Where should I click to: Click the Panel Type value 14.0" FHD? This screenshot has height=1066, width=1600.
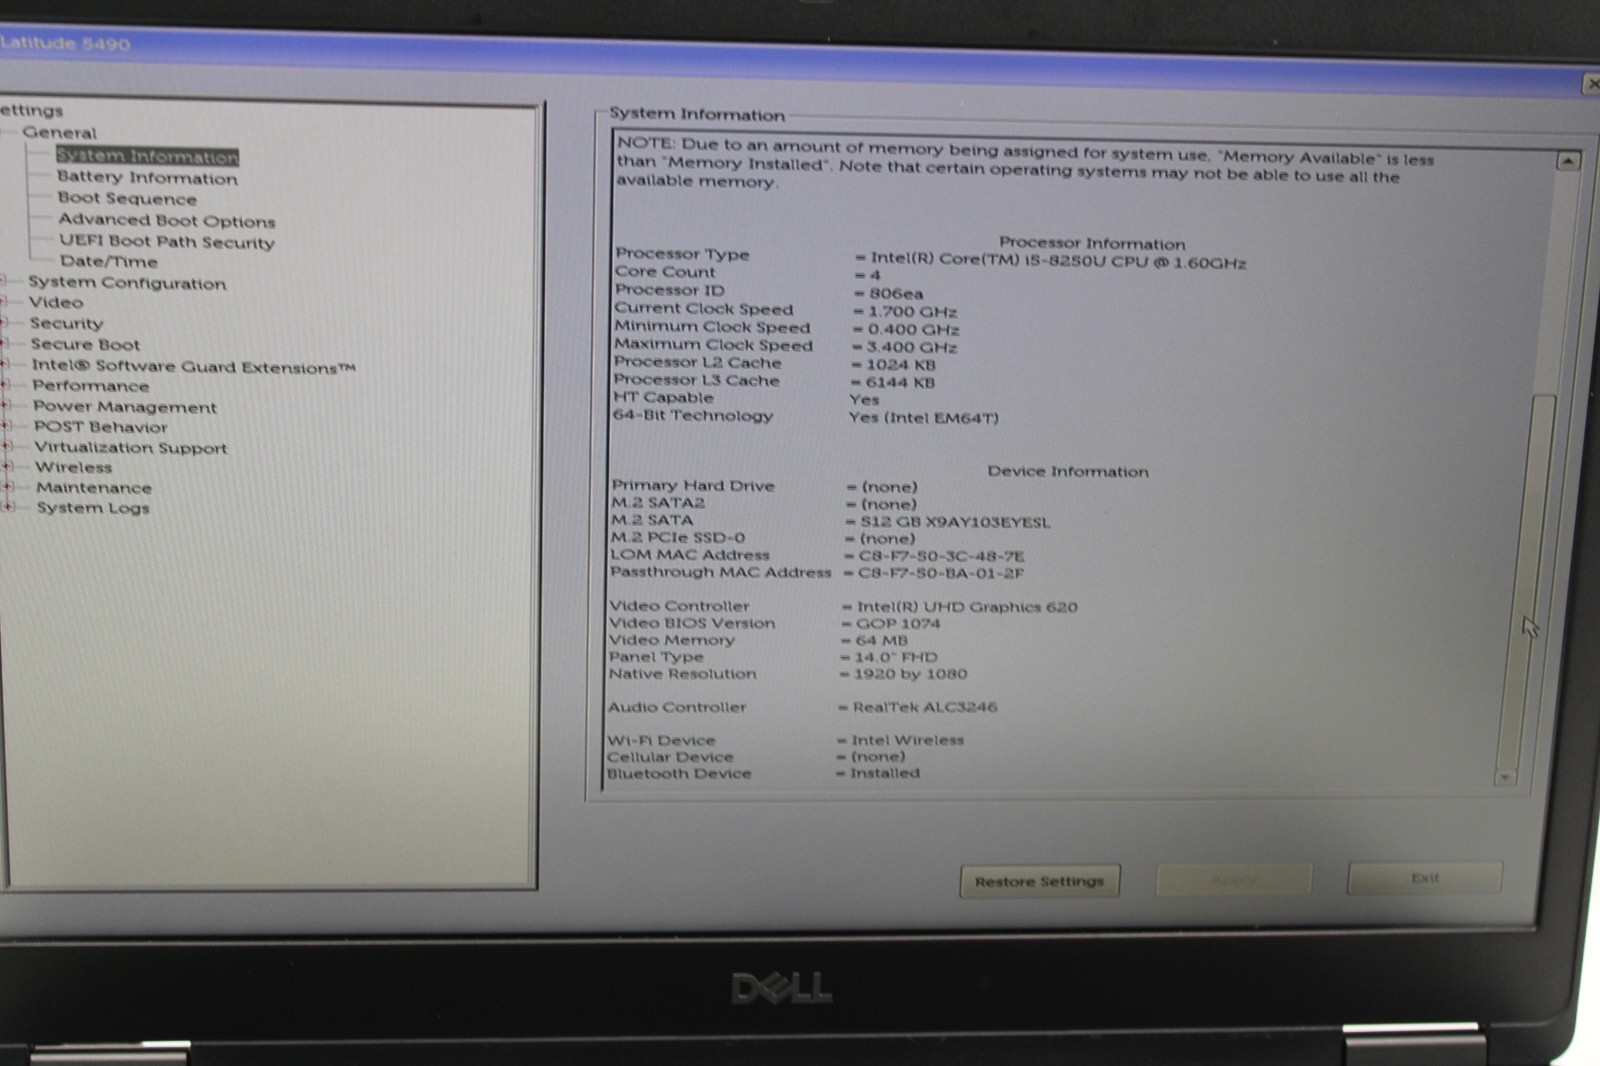point(895,657)
